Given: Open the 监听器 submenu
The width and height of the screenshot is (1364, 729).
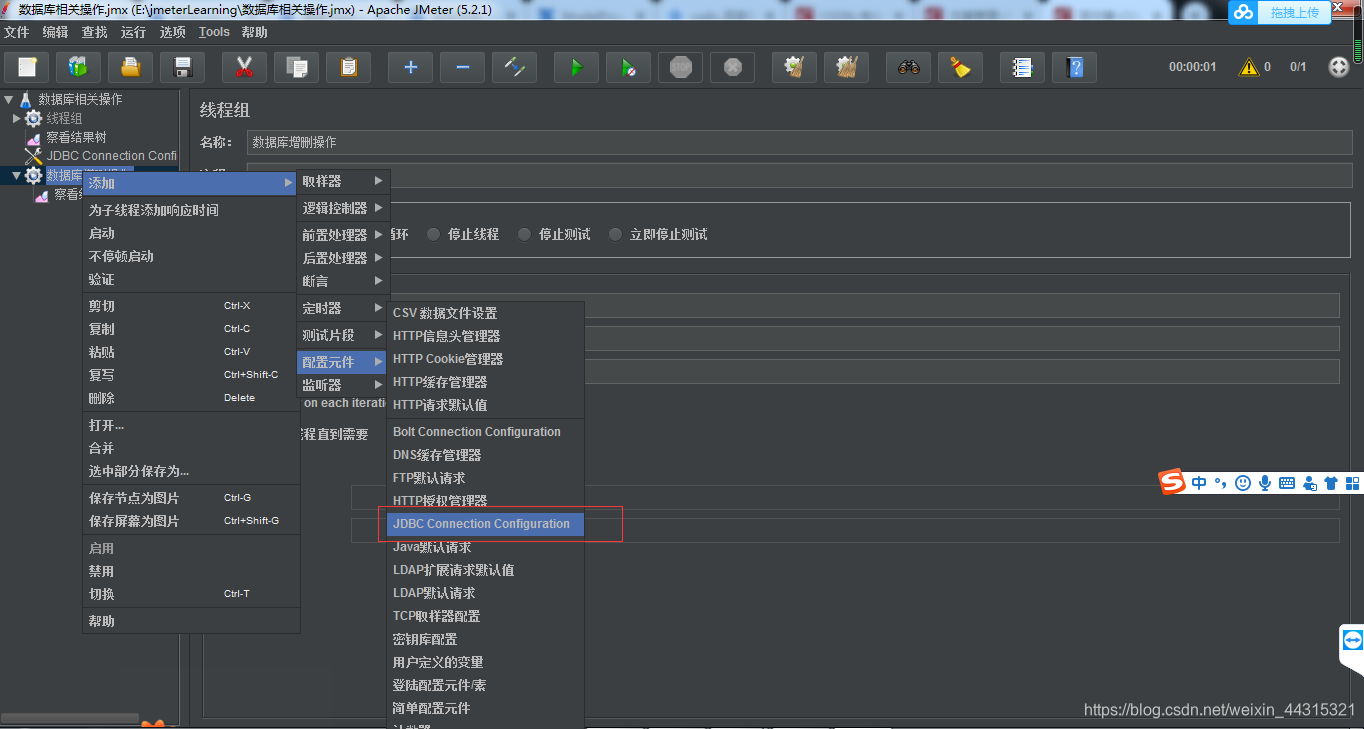Looking at the screenshot, I should click(x=343, y=385).
